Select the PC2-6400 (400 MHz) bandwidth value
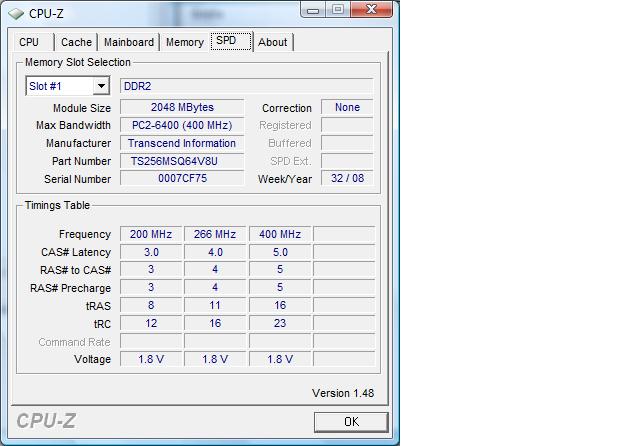The width and height of the screenshot is (640, 446). [x=182, y=125]
